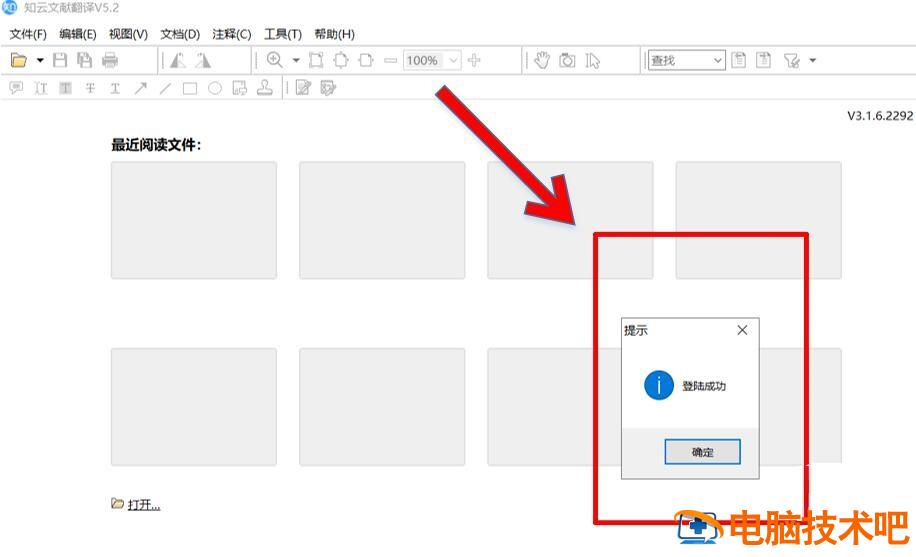Open the 文档(D) menu

pyautogui.click(x=180, y=34)
